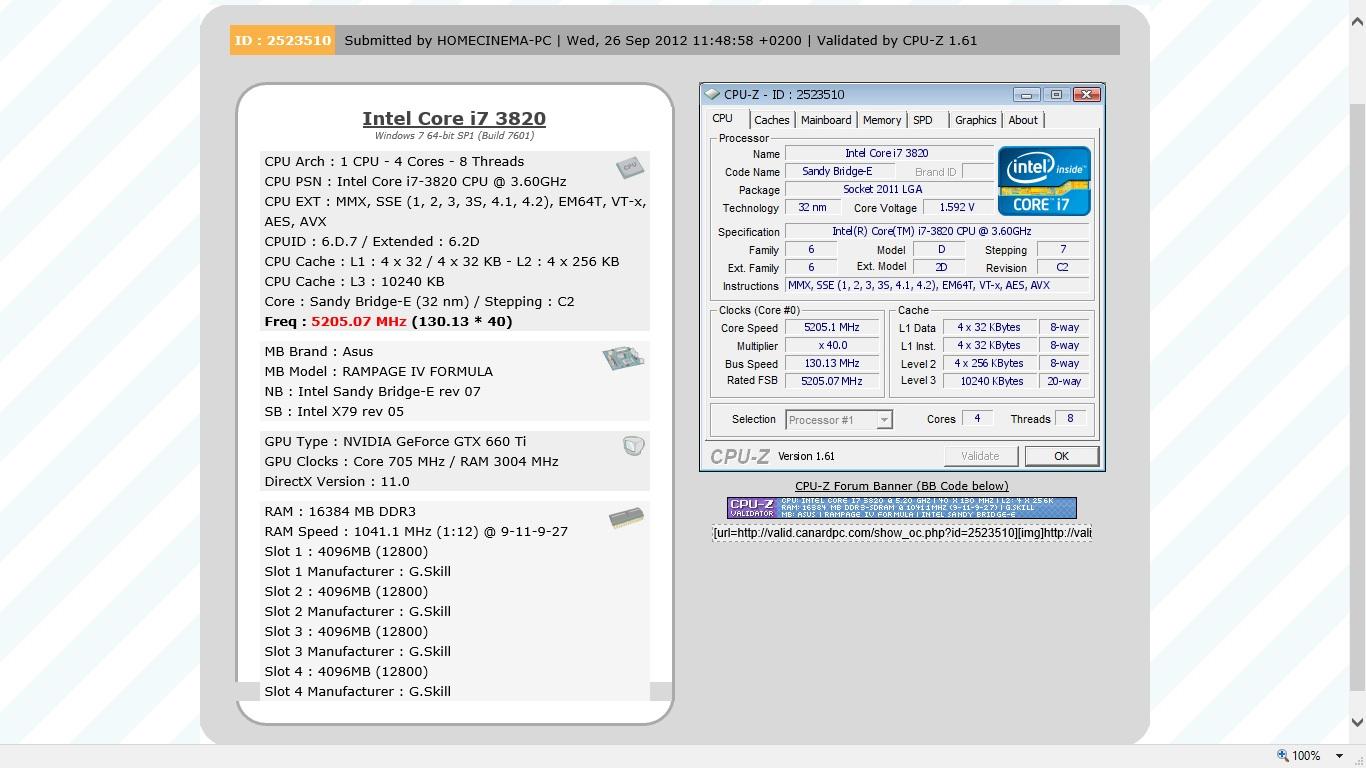Image resolution: width=1366 pixels, height=768 pixels.
Task: Click the BB code URL input field
Action: [x=902, y=533]
